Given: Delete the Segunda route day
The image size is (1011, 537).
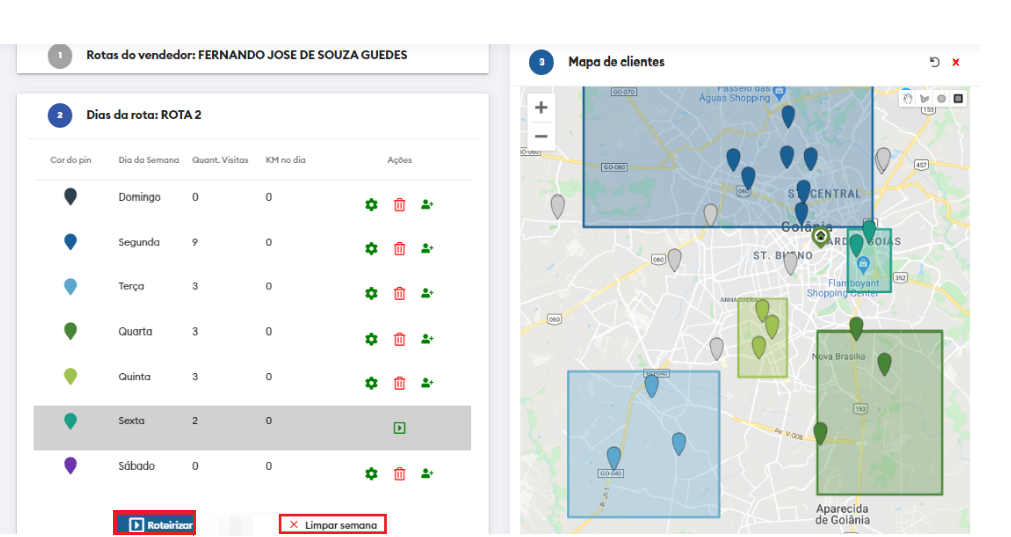Looking at the screenshot, I should pyautogui.click(x=399, y=248).
